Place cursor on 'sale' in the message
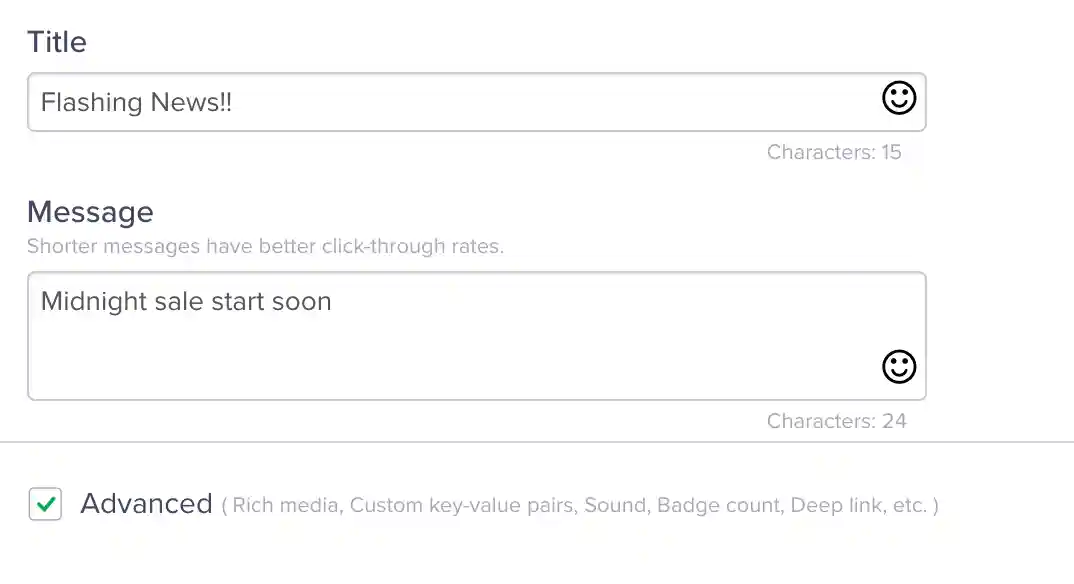The width and height of the screenshot is (1074, 584). click(x=178, y=302)
